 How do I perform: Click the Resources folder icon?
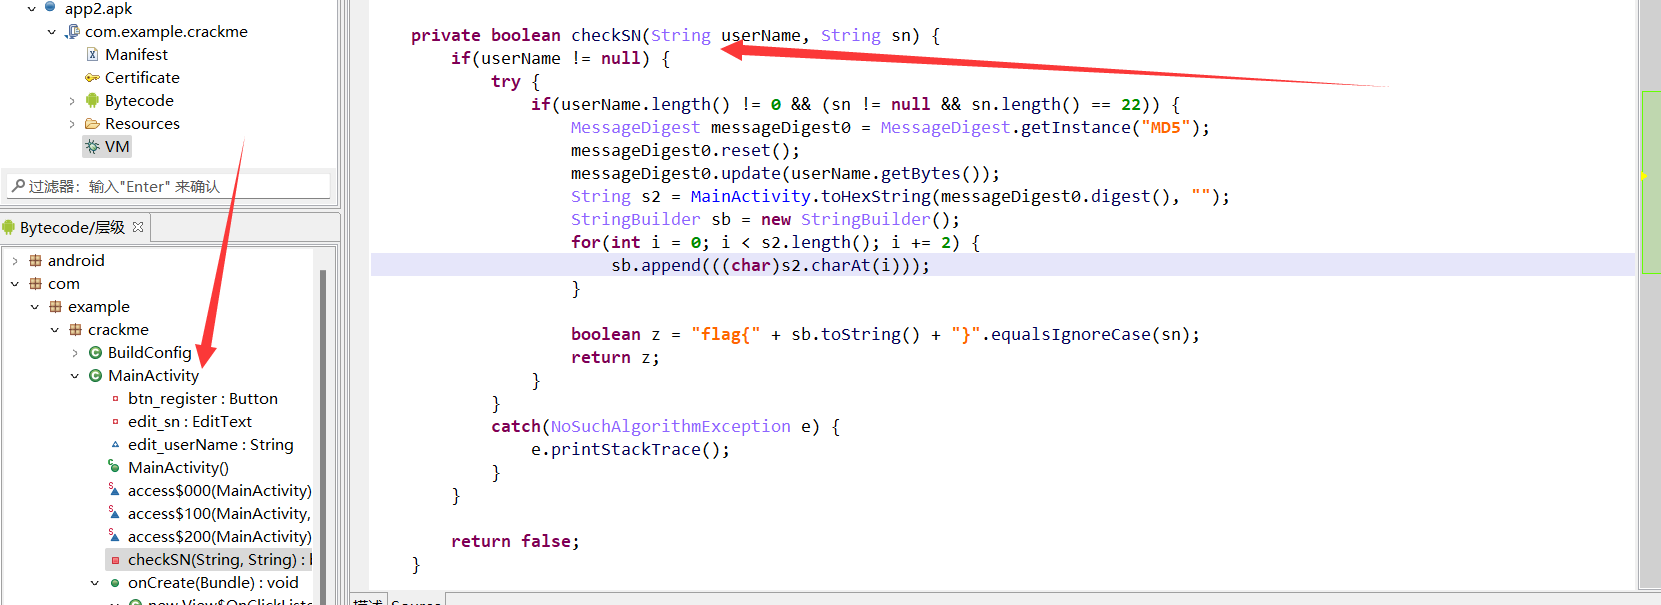tap(92, 124)
